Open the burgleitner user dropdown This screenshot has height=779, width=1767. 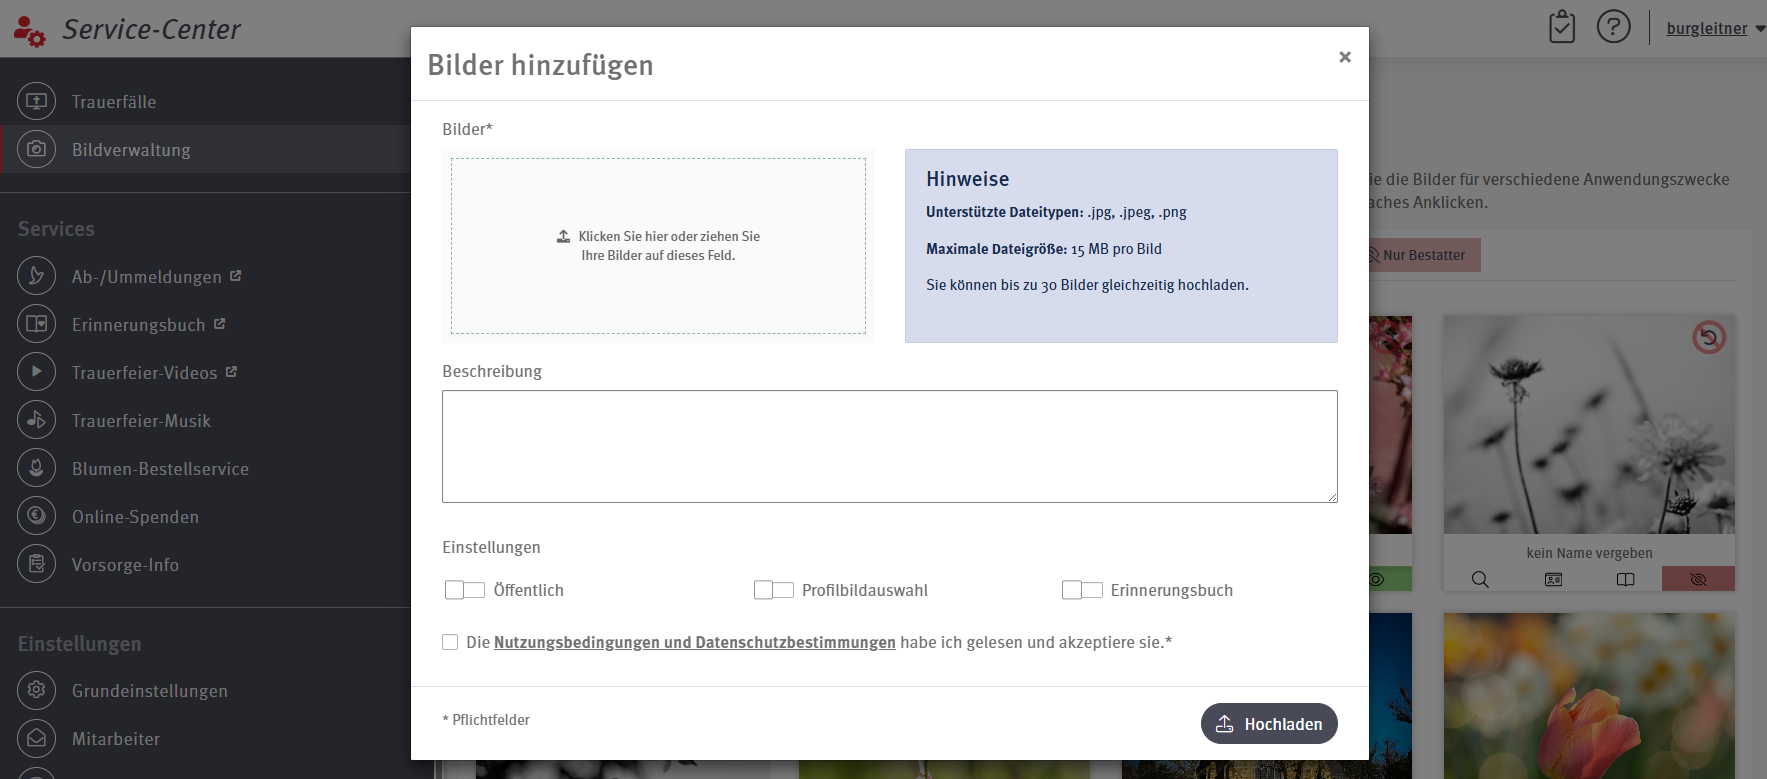1715,28
